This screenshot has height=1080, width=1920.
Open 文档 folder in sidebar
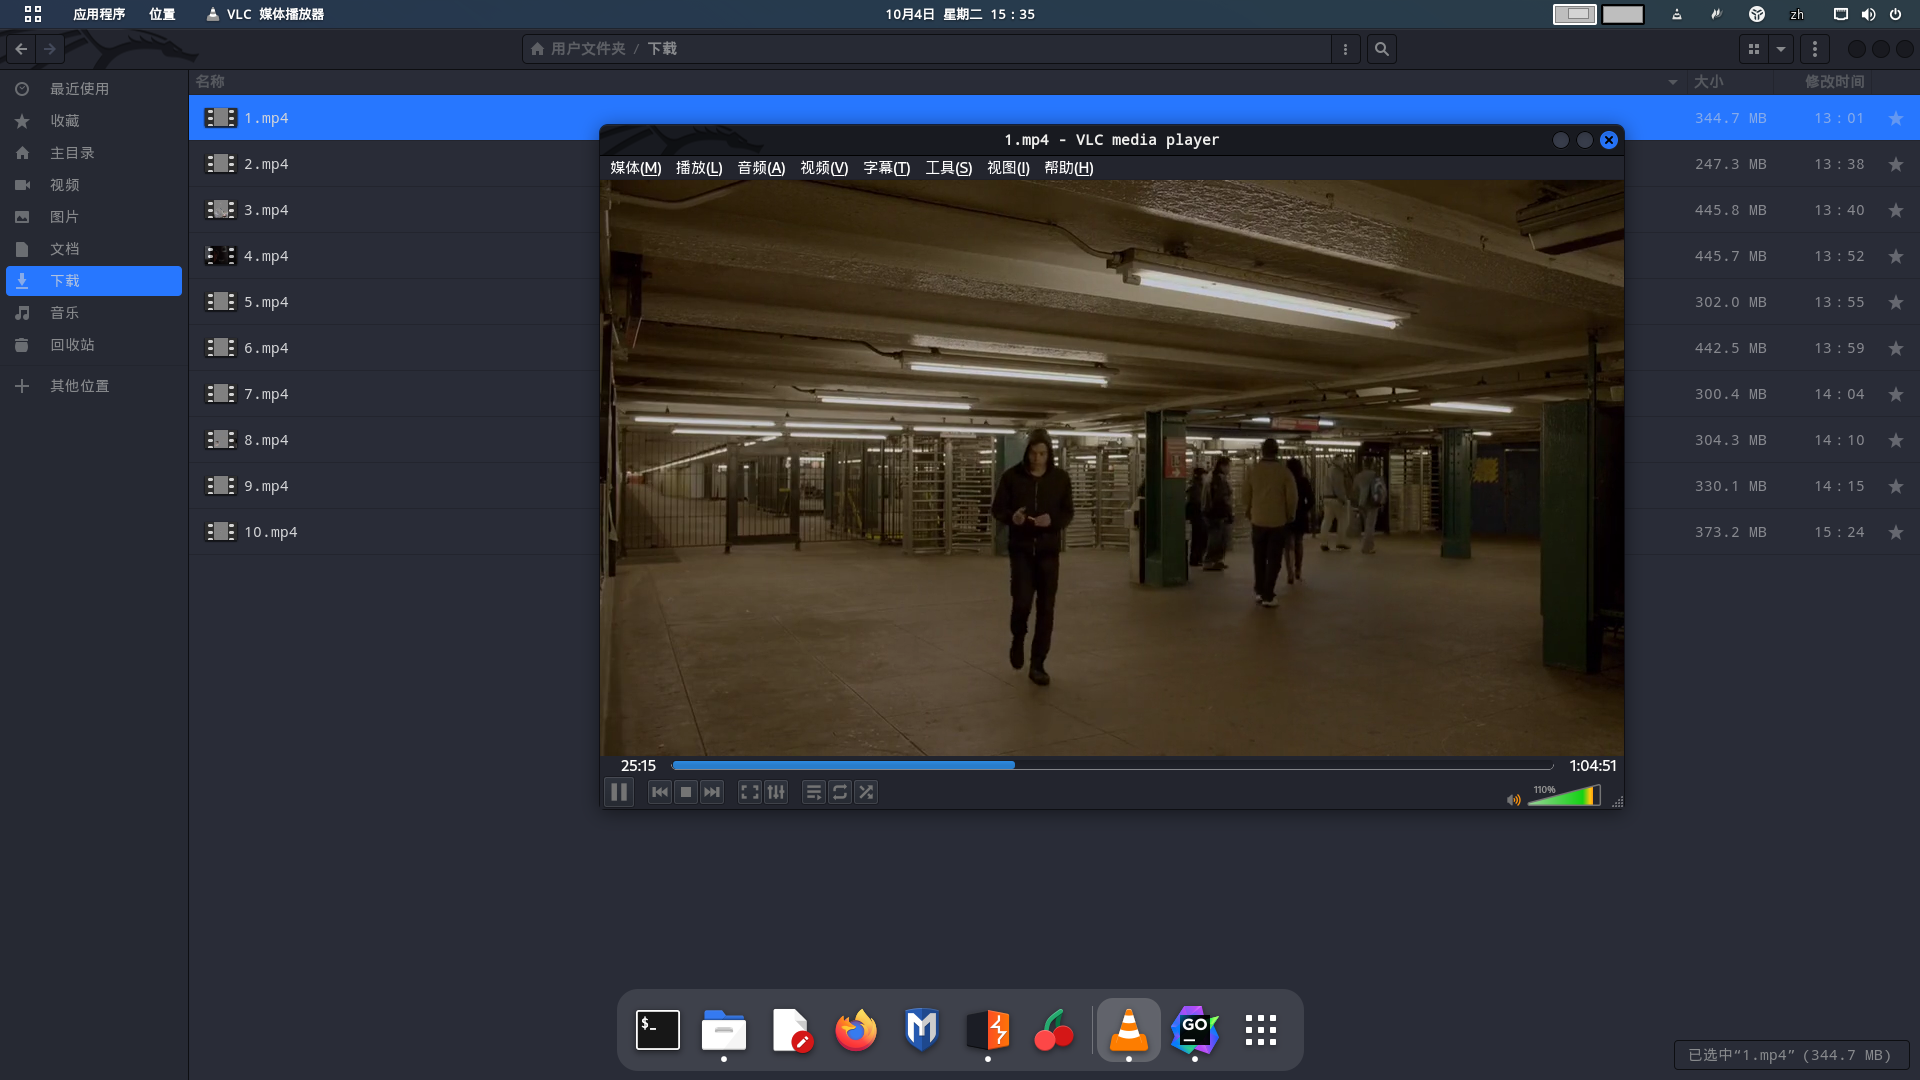(x=94, y=249)
